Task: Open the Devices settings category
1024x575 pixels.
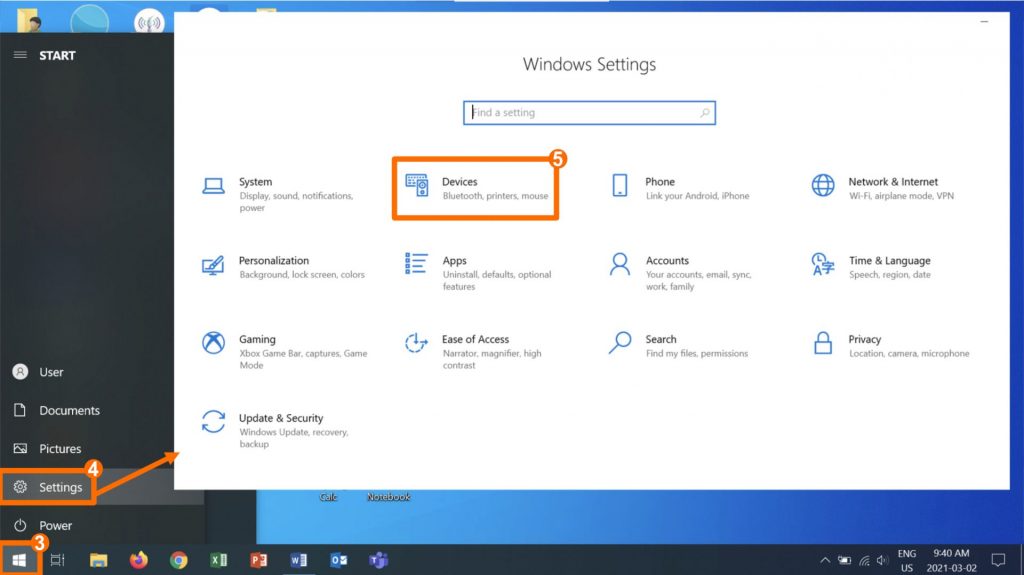Action: tap(476, 188)
